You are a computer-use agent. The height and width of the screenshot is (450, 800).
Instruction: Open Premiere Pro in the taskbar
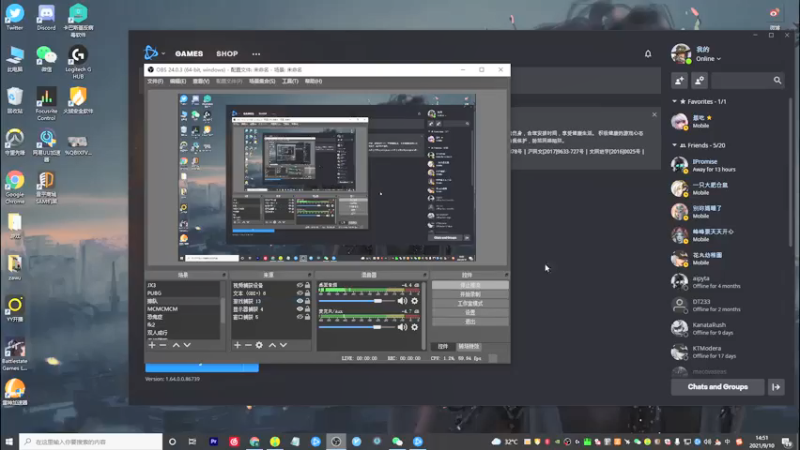pos(214,441)
